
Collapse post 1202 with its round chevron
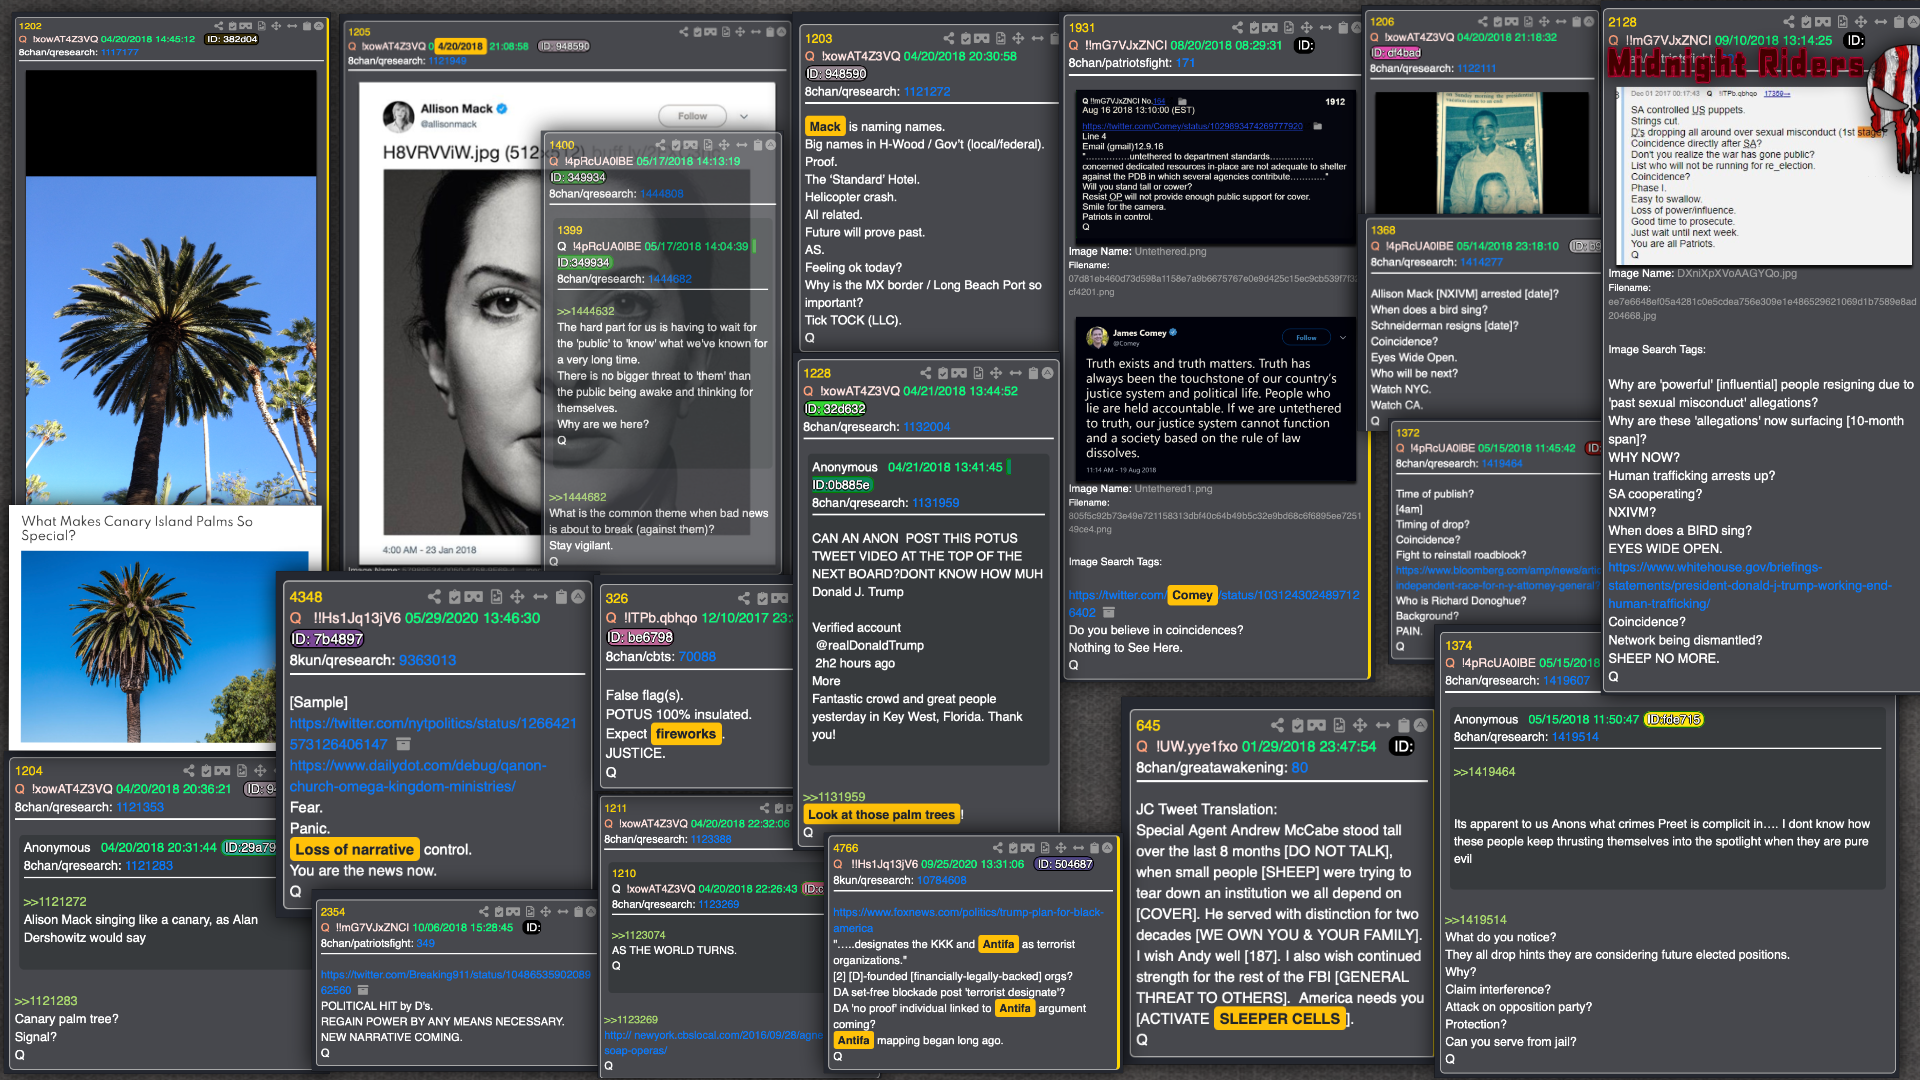click(320, 26)
